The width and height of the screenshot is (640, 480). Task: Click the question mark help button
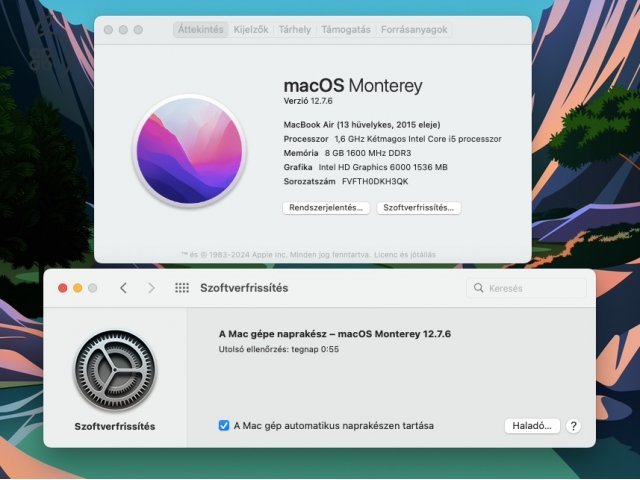(x=573, y=426)
